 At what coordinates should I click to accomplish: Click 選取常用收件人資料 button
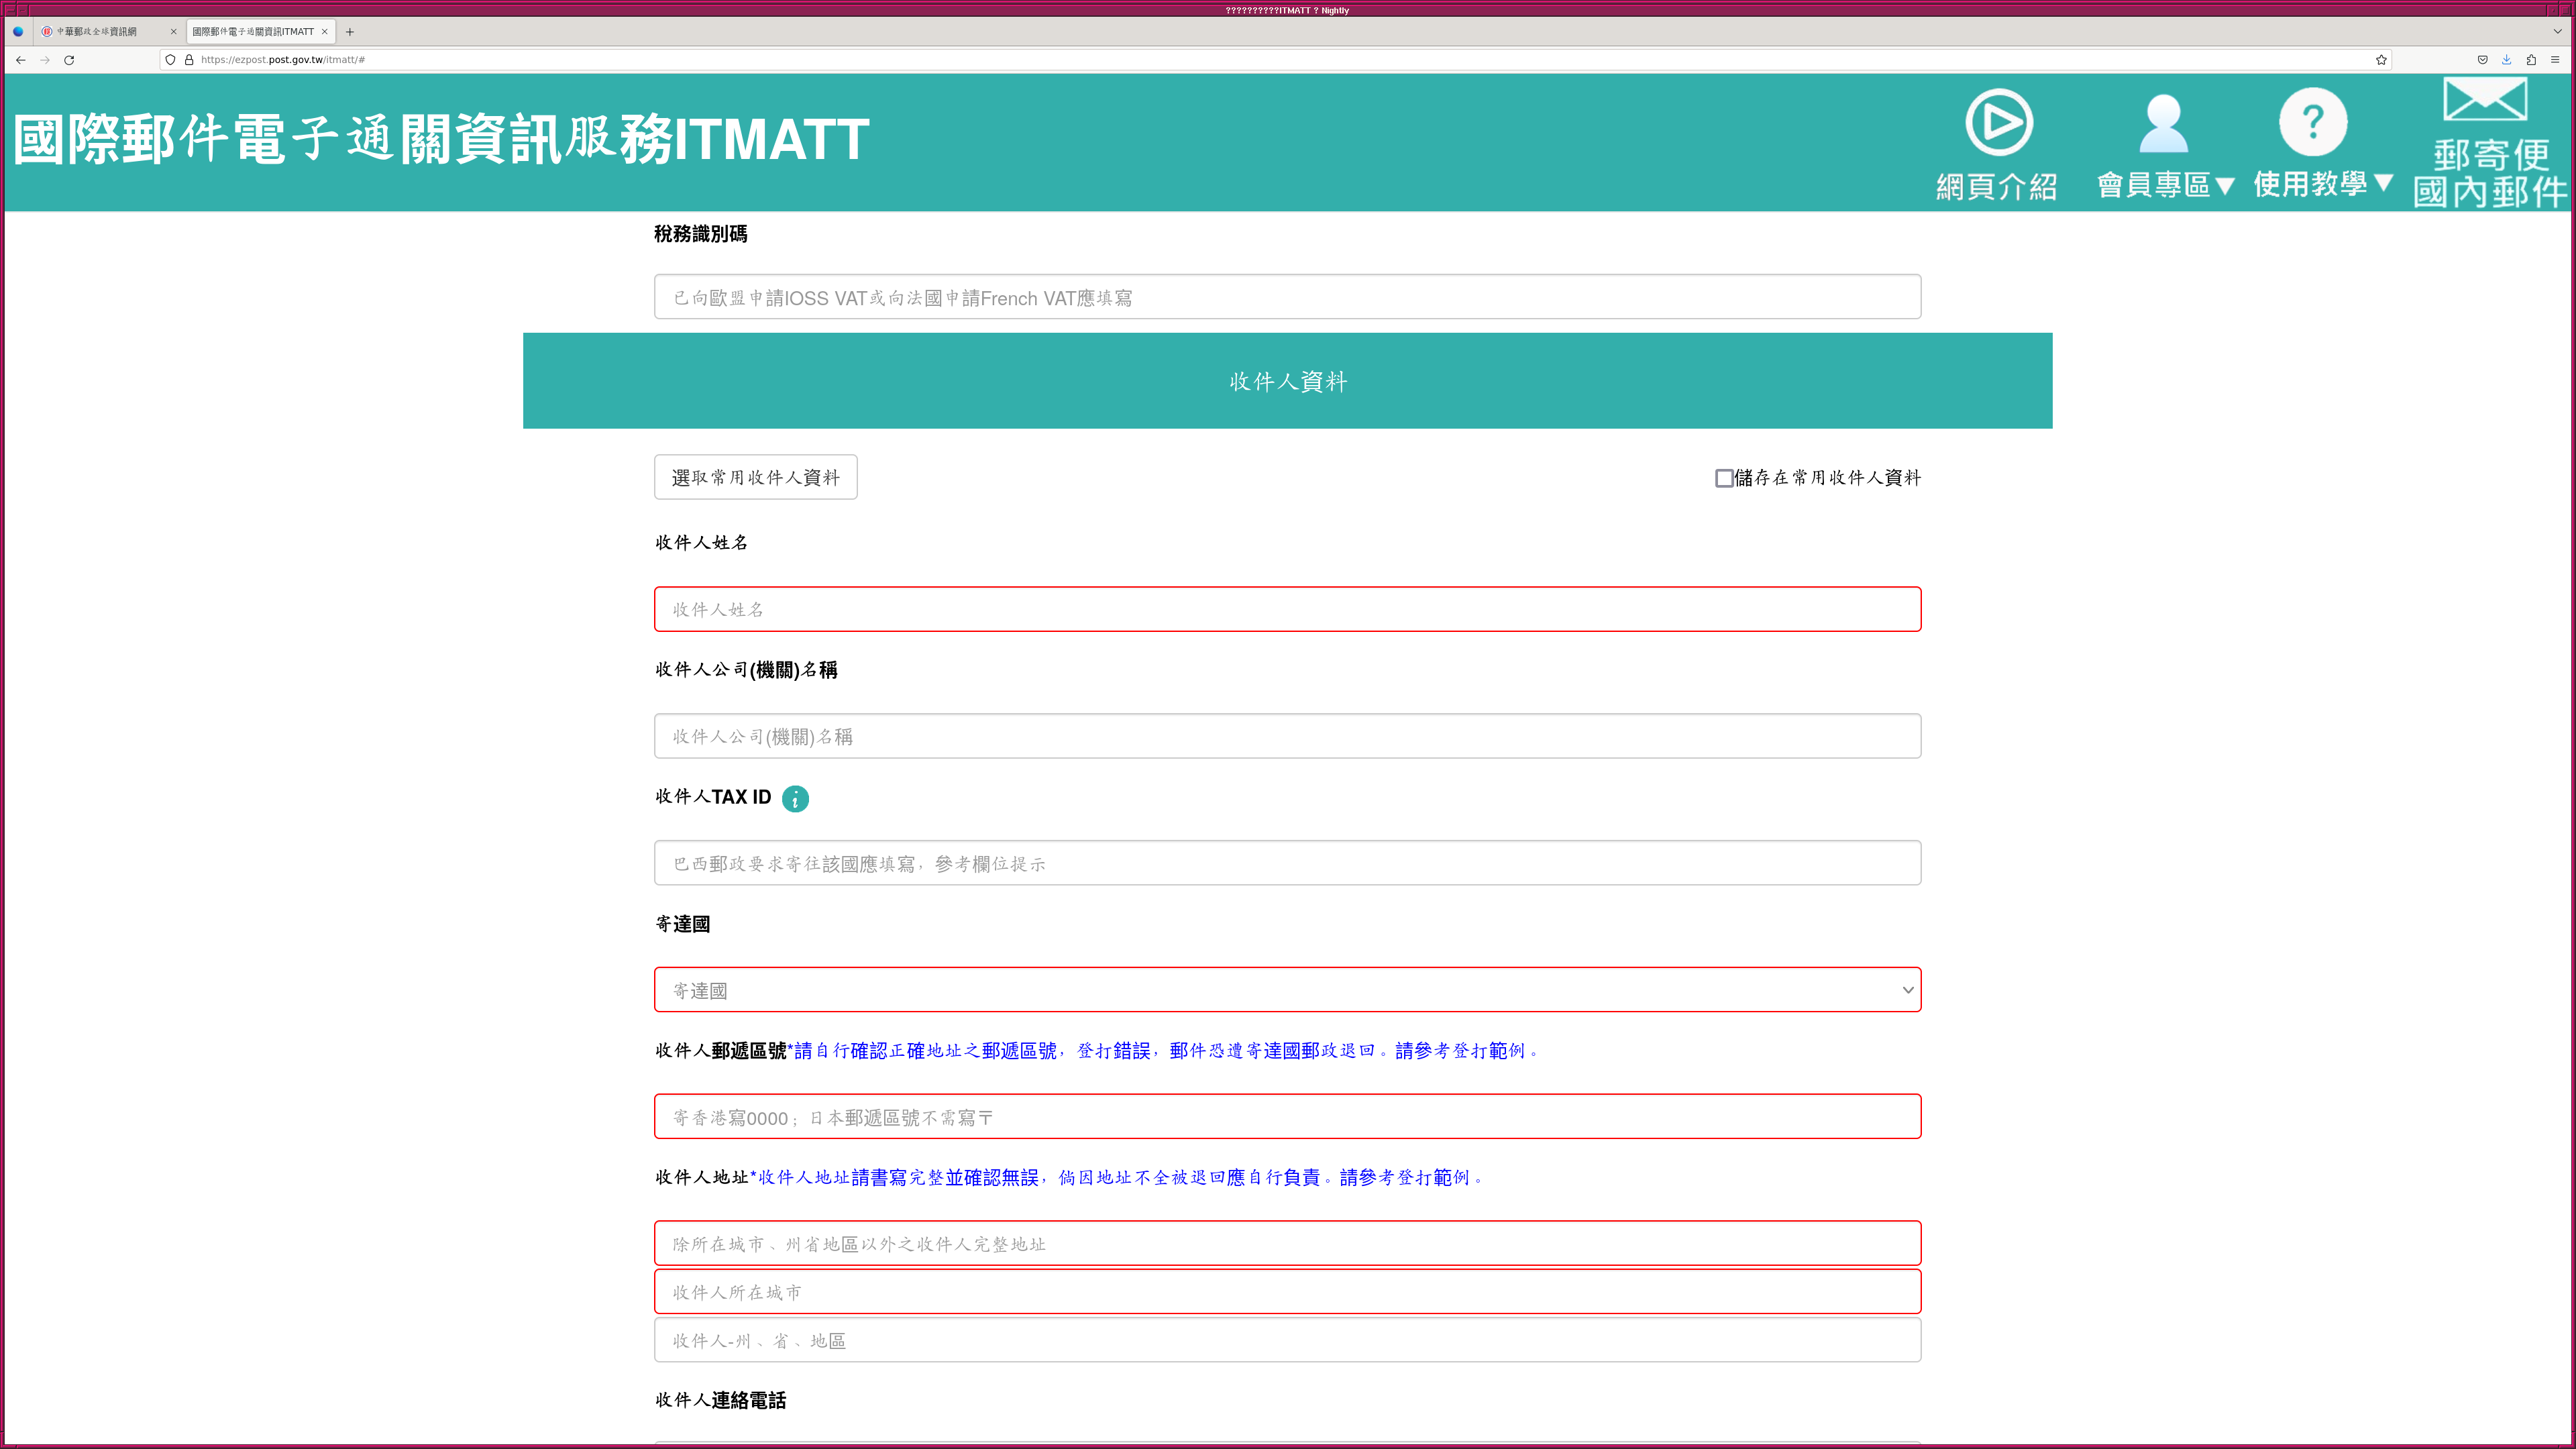(755, 477)
